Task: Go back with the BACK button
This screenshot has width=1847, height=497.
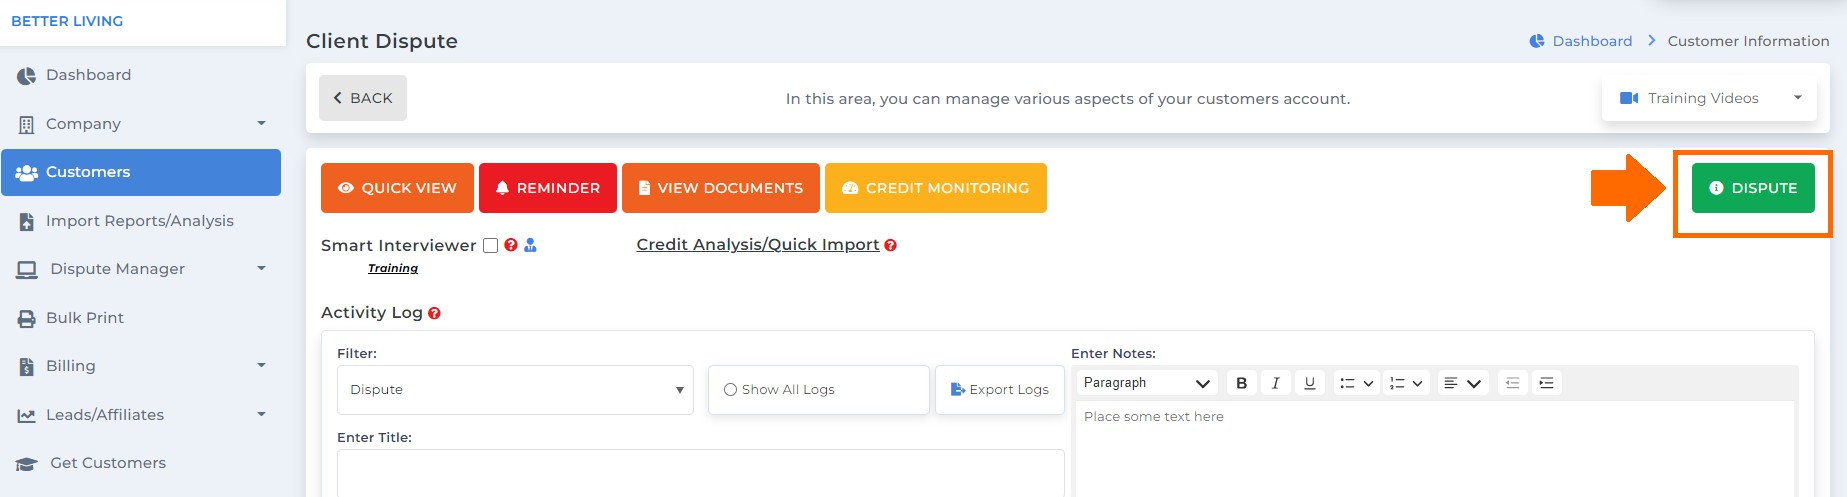Action: point(363,98)
